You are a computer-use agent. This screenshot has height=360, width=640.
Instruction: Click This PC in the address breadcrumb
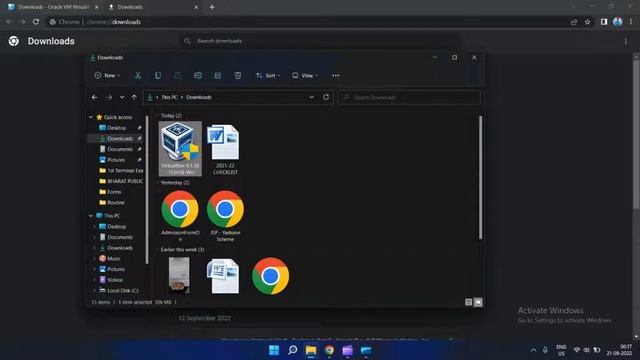coord(169,97)
